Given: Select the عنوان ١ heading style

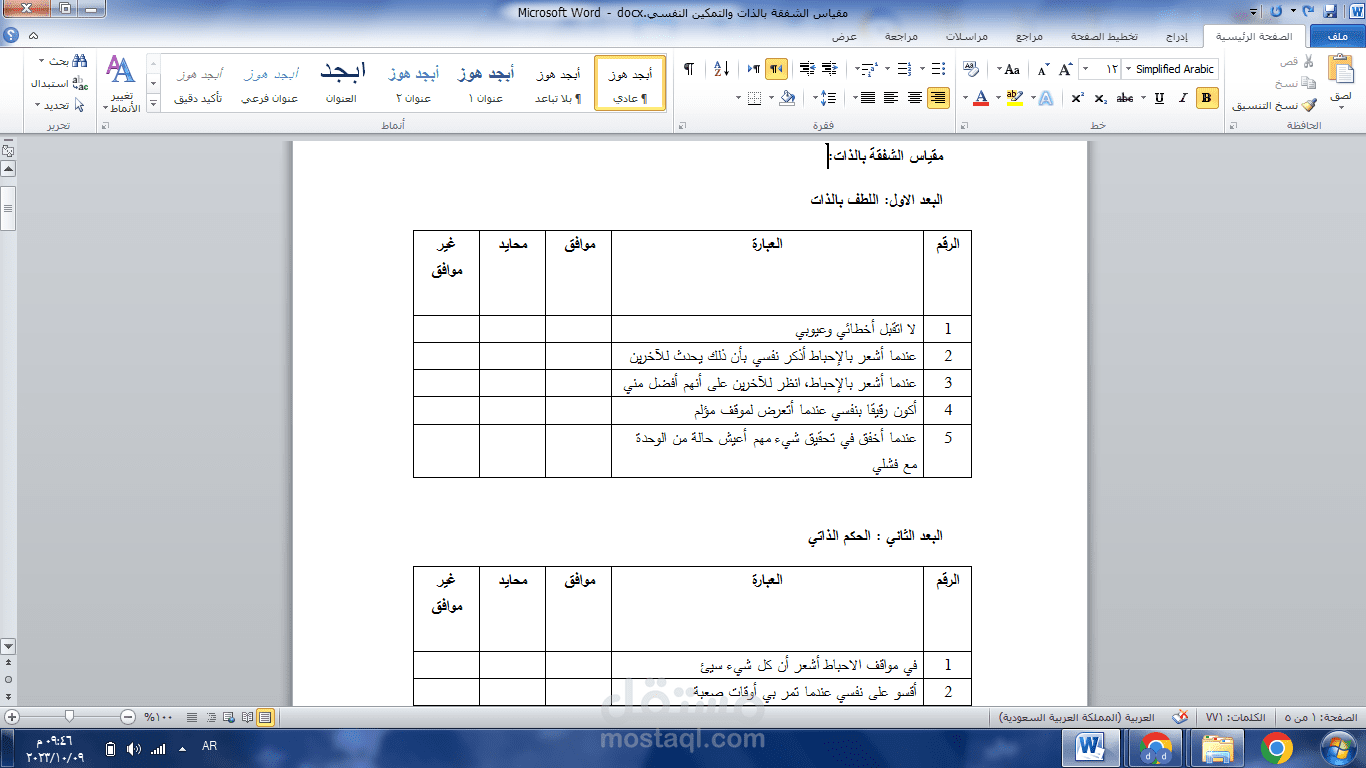Looking at the screenshot, I should [x=485, y=84].
